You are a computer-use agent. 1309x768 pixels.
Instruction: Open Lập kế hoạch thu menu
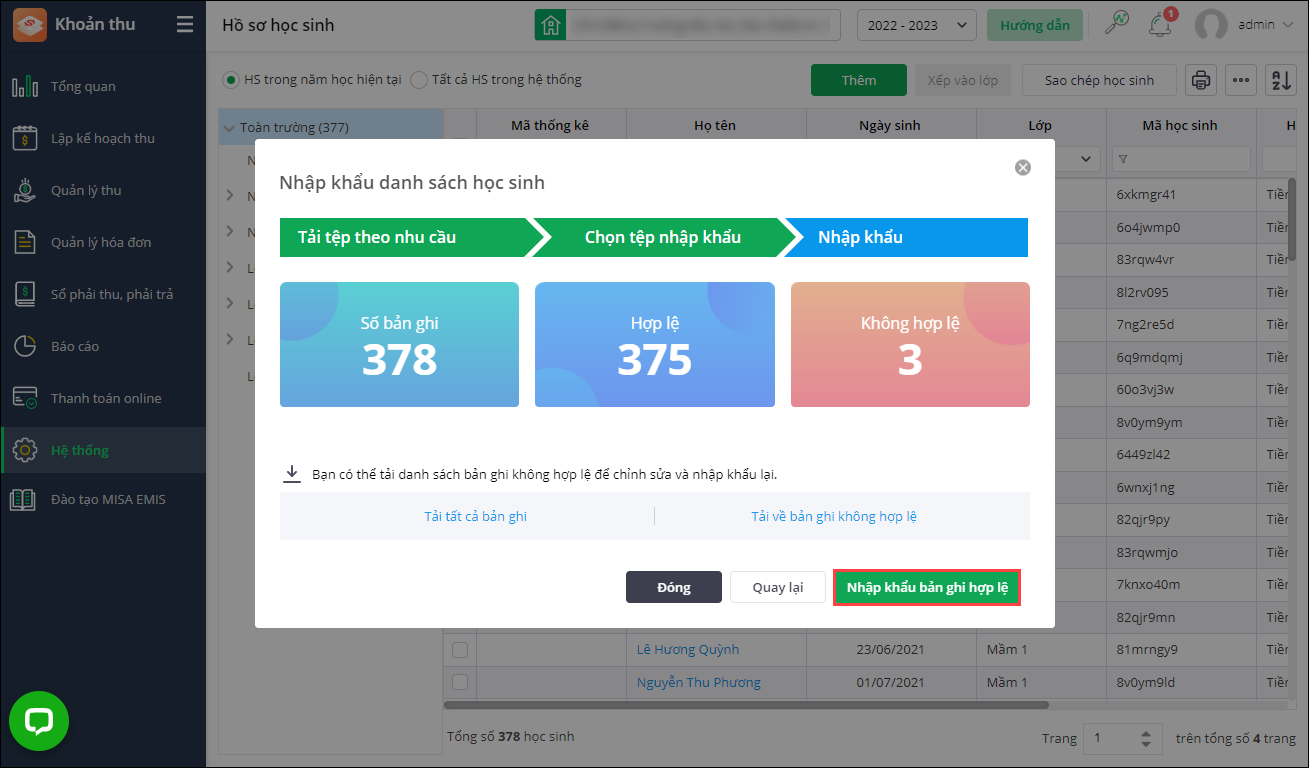pos(103,138)
